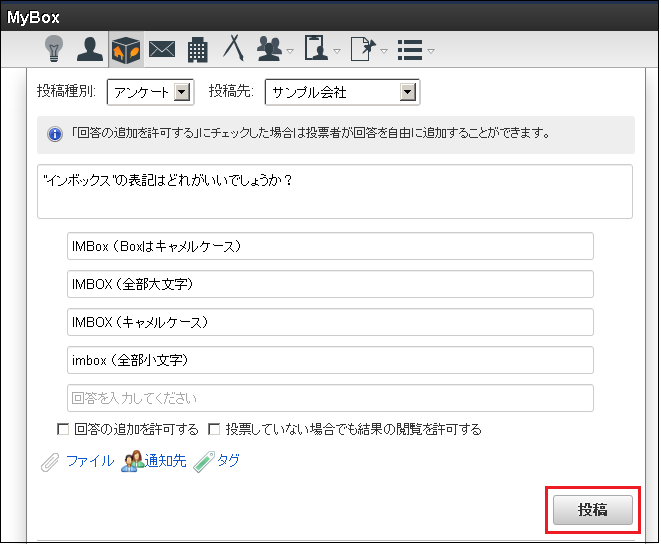
Task: Click the paperclip attachment icon
Action: [x=50, y=462]
